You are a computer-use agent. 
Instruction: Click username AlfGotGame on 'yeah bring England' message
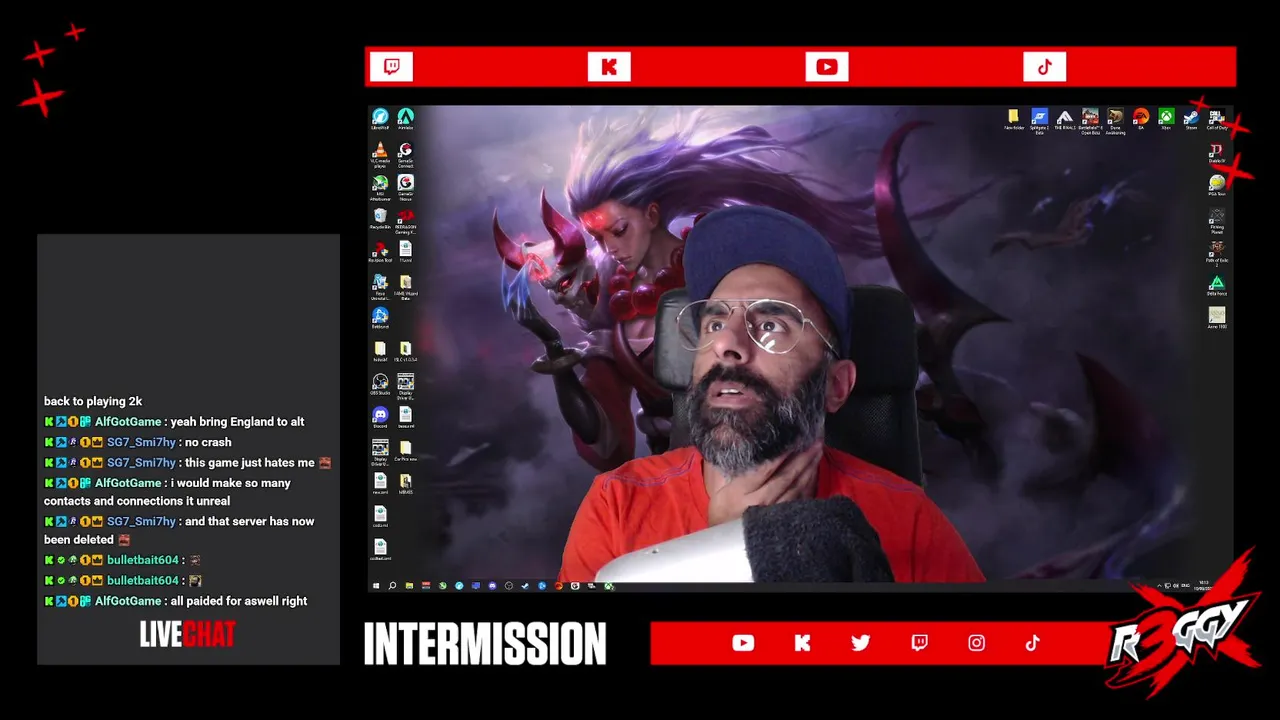pyautogui.click(x=128, y=422)
